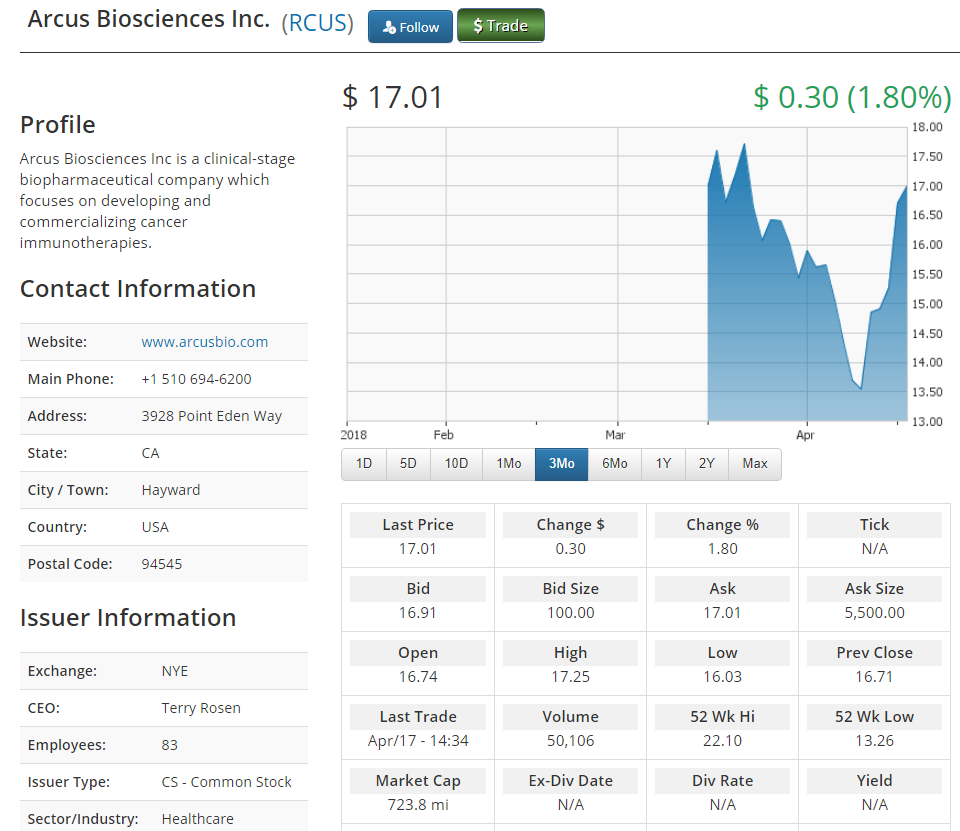Click the Market Cap value 723.8 mi
Image resolution: width=960 pixels, height=831 pixels.
click(x=418, y=805)
